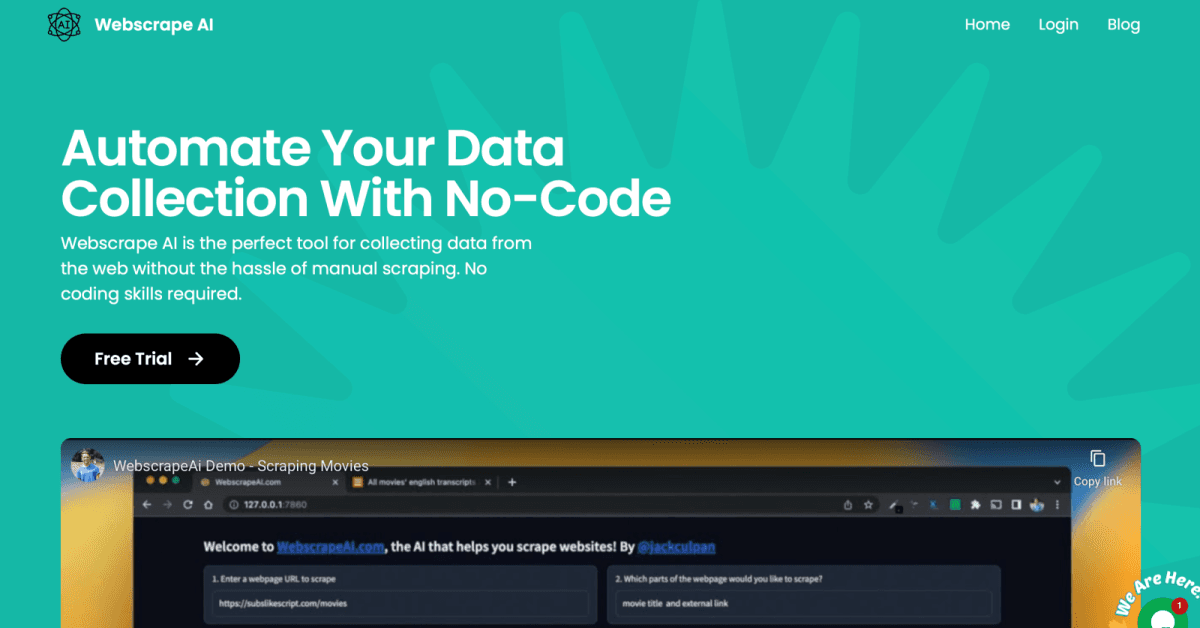
Task: Start the Free Trial
Action: (x=150, y=359)
